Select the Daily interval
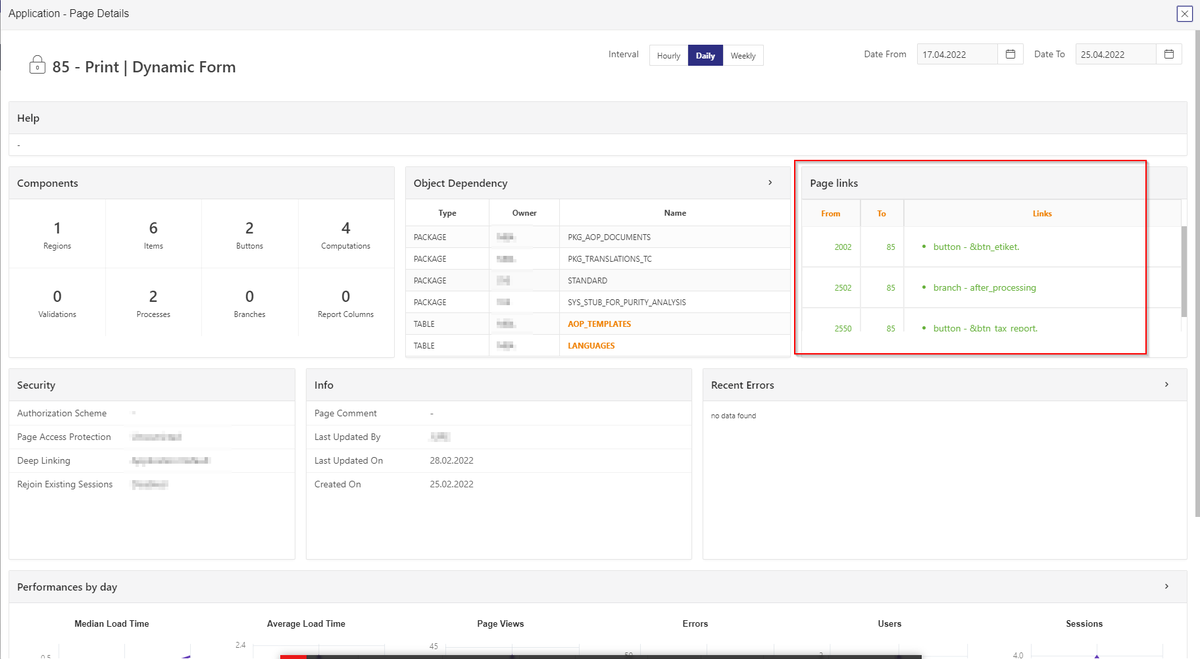Viewport: 1200px width, 659px height. pyautogui.click(x=706, y=56)
